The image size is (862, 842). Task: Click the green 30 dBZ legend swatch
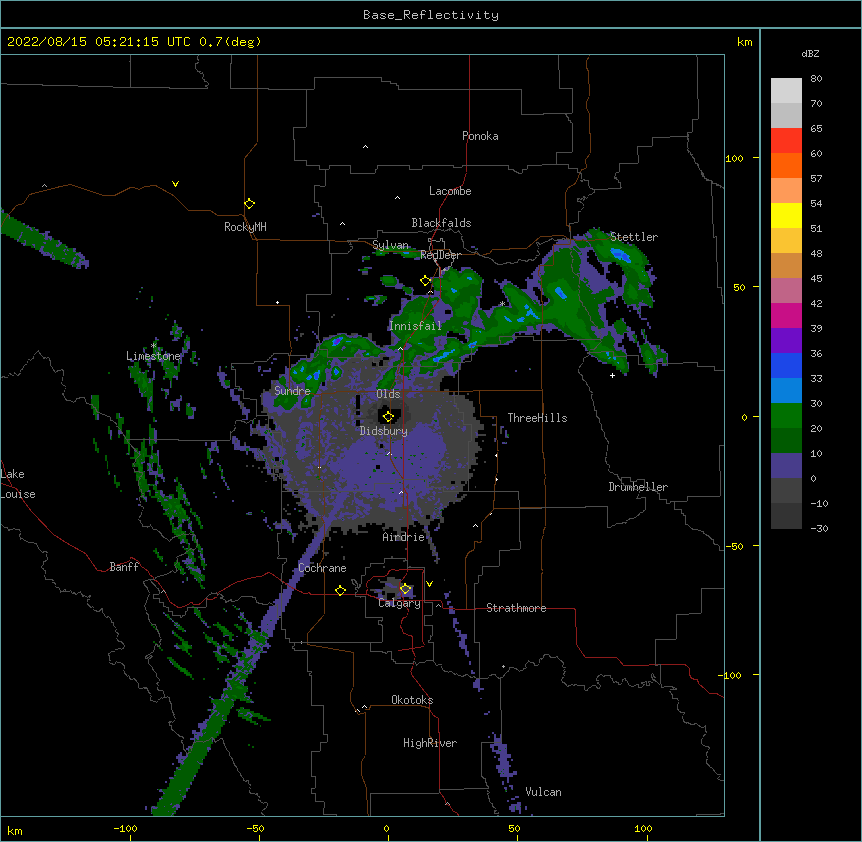tap(786, 416)
